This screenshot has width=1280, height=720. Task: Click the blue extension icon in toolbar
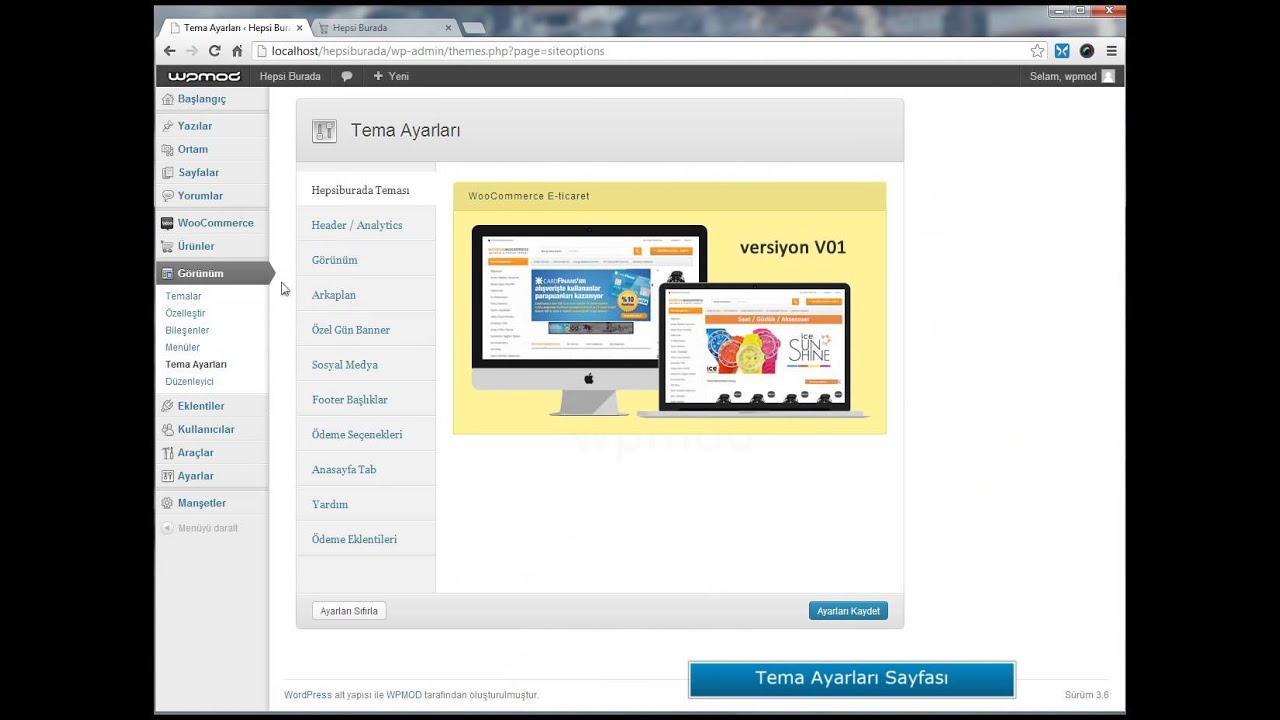pyautogui.click(x=1062, y=51)
